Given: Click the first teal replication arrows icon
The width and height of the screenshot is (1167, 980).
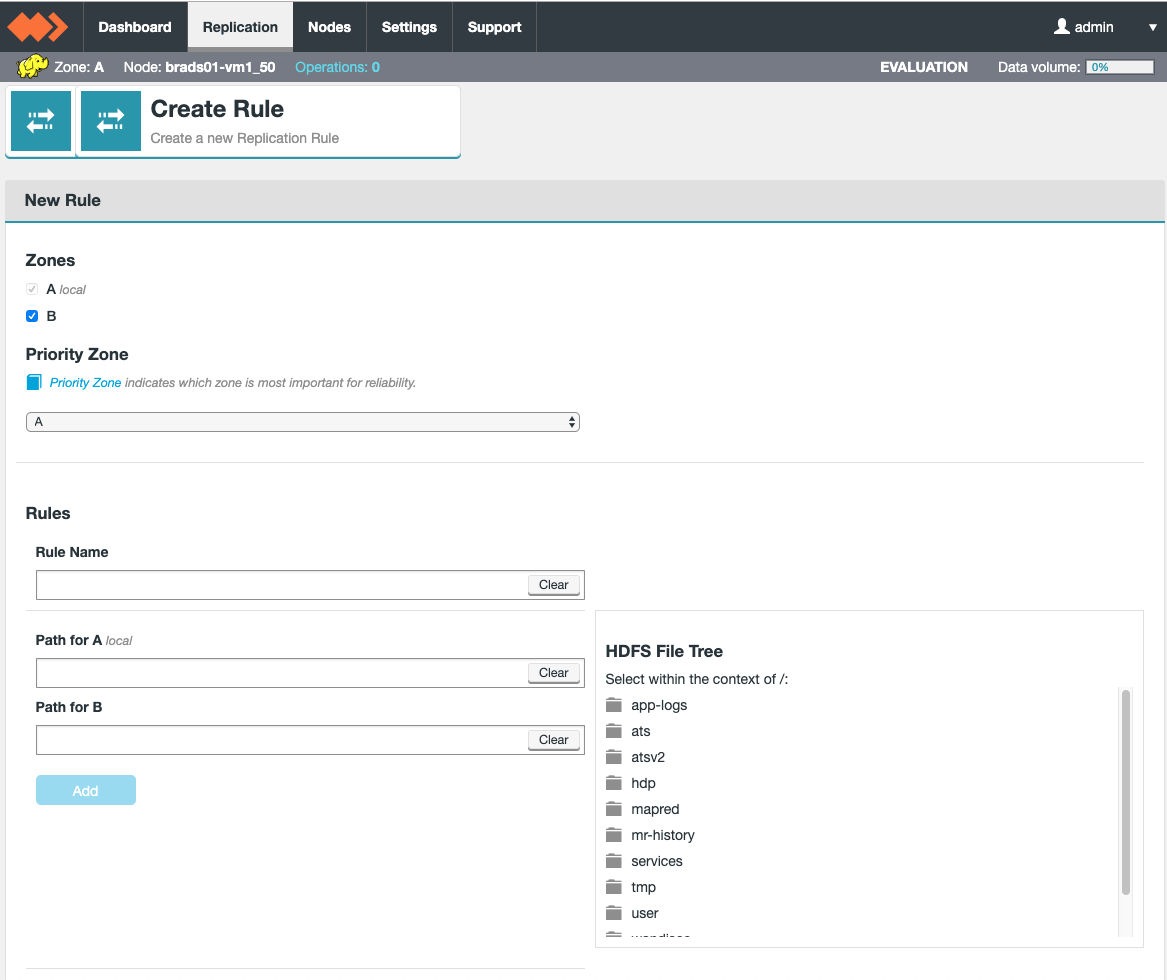Looking at the screenshot, I should pyautogui.click(x=41, y=121).
